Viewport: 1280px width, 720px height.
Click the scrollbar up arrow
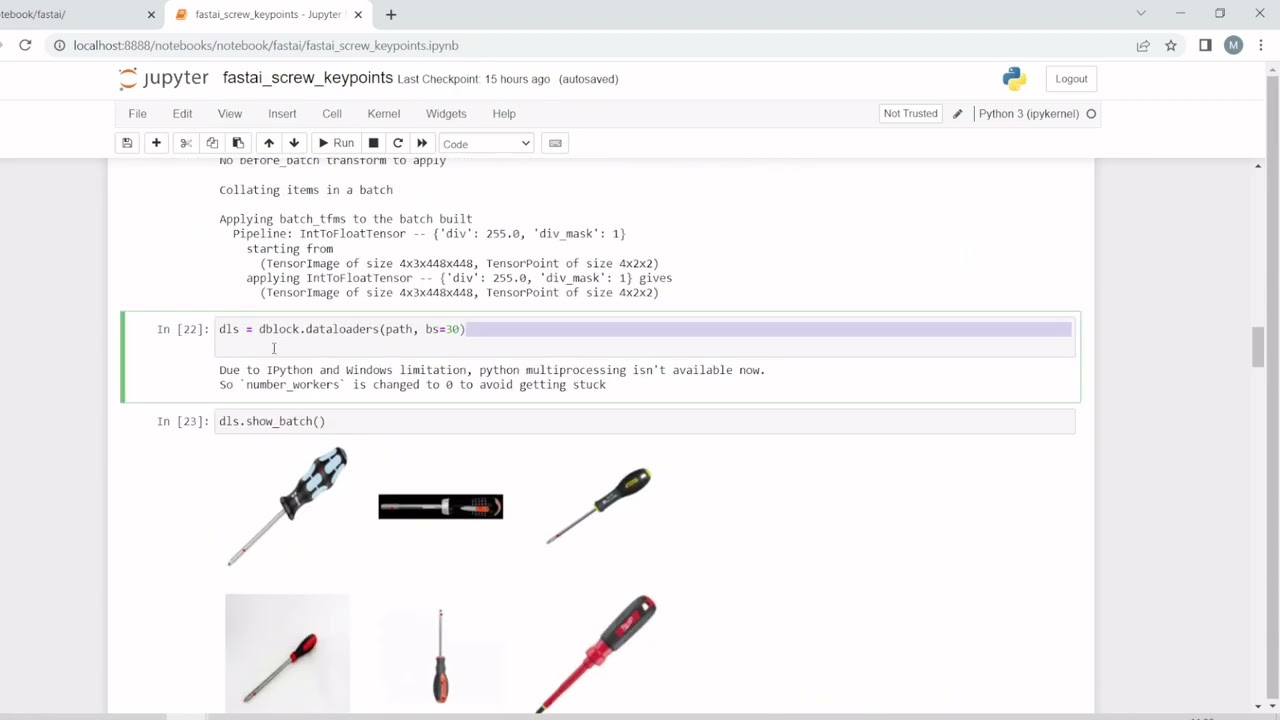point(1258,166)
